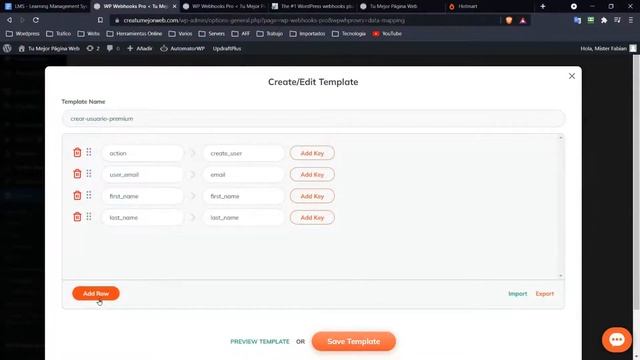Viewport: 640px width, 360px height.
Task: Grab the drag handle of the last_name row
Action: (x=89, y=217)
